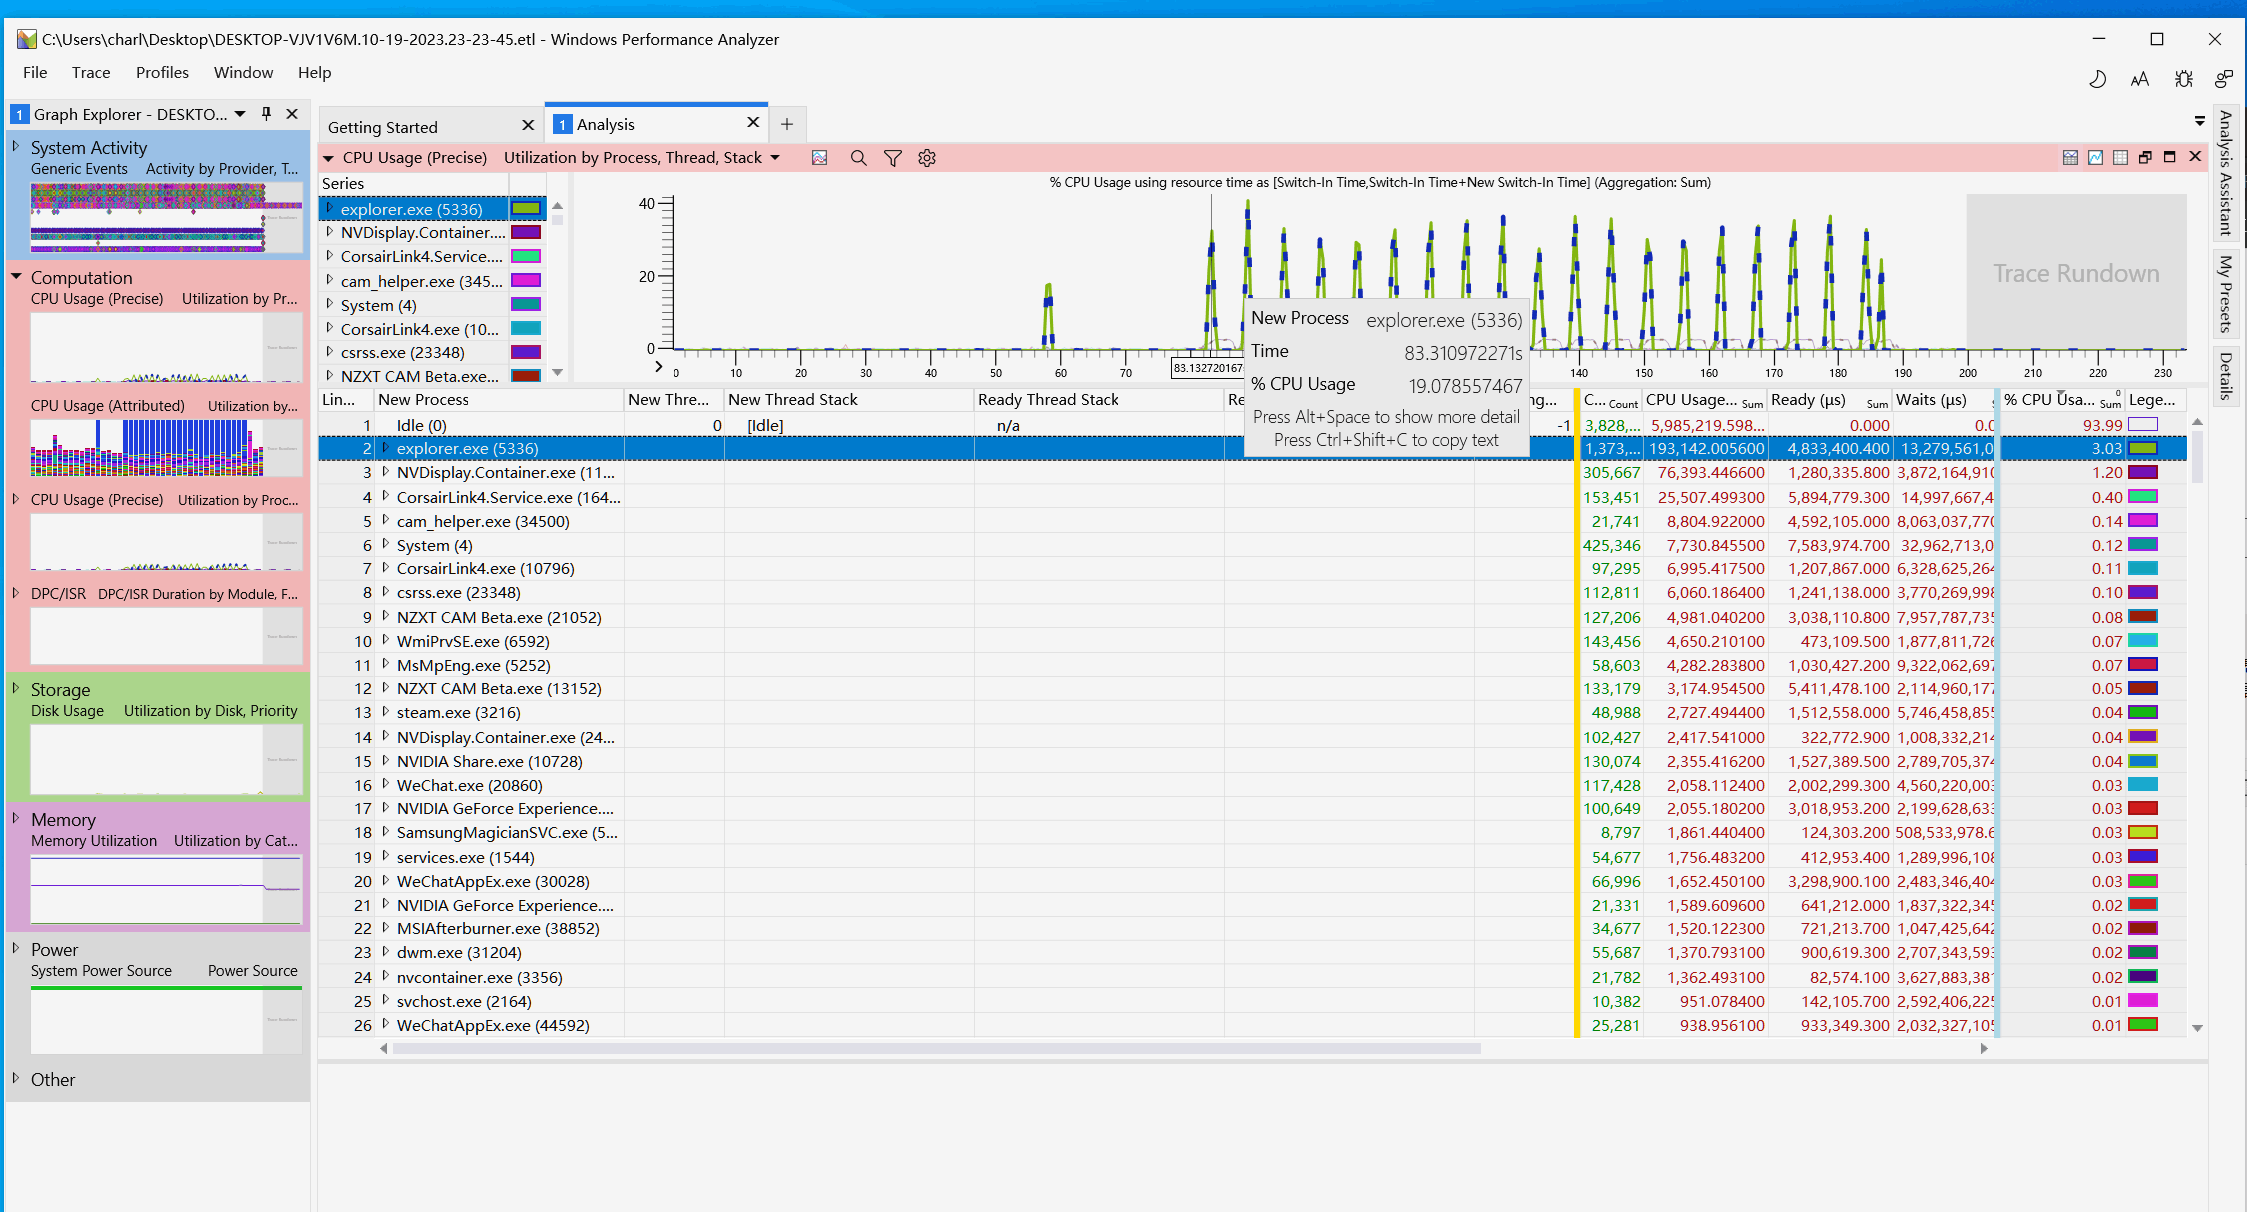Open view editor gear icon
Image resolution: width=2247 pixels, height=1212 pixels.
pyautogui.click(x=927, y=158)
